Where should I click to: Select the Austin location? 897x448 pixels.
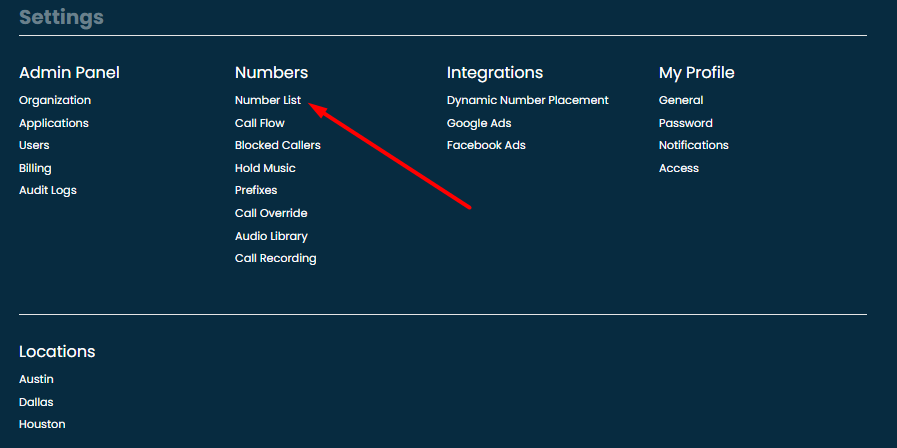point(36,379)
